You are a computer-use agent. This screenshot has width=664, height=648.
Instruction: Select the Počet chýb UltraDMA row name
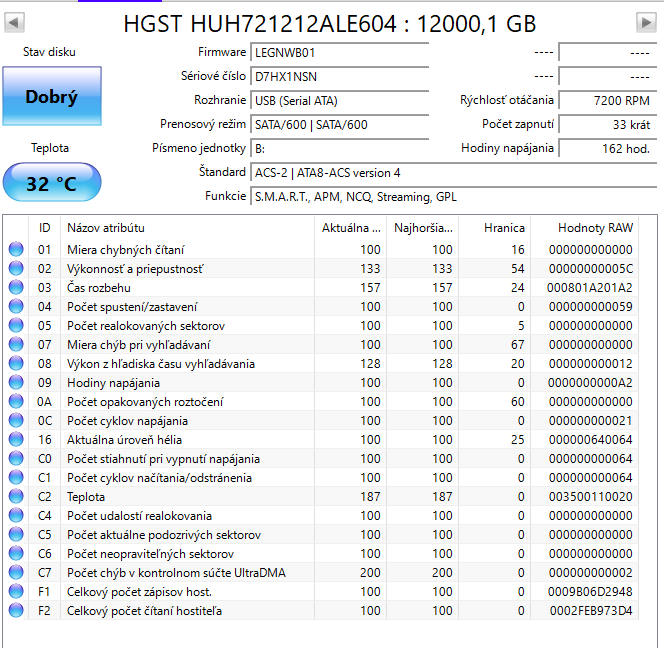177,573
